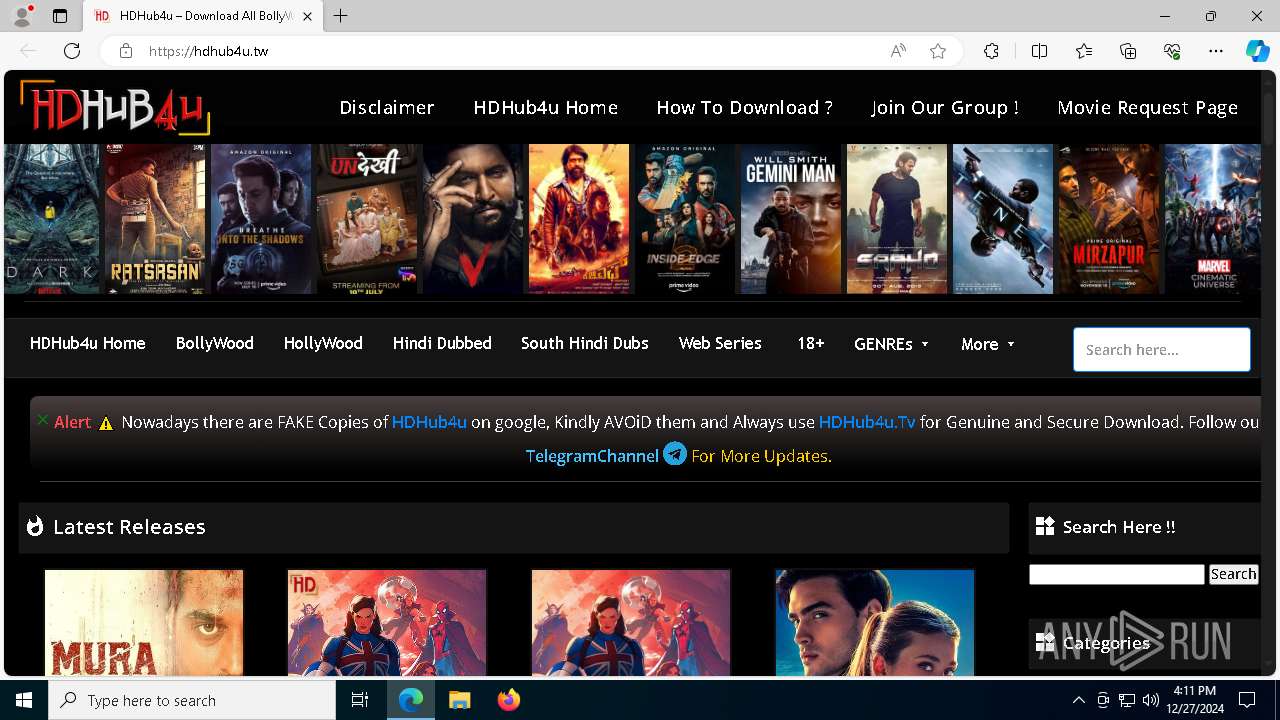Toggle Split screen icon

pyautogui.click(x=1039, y=51)
